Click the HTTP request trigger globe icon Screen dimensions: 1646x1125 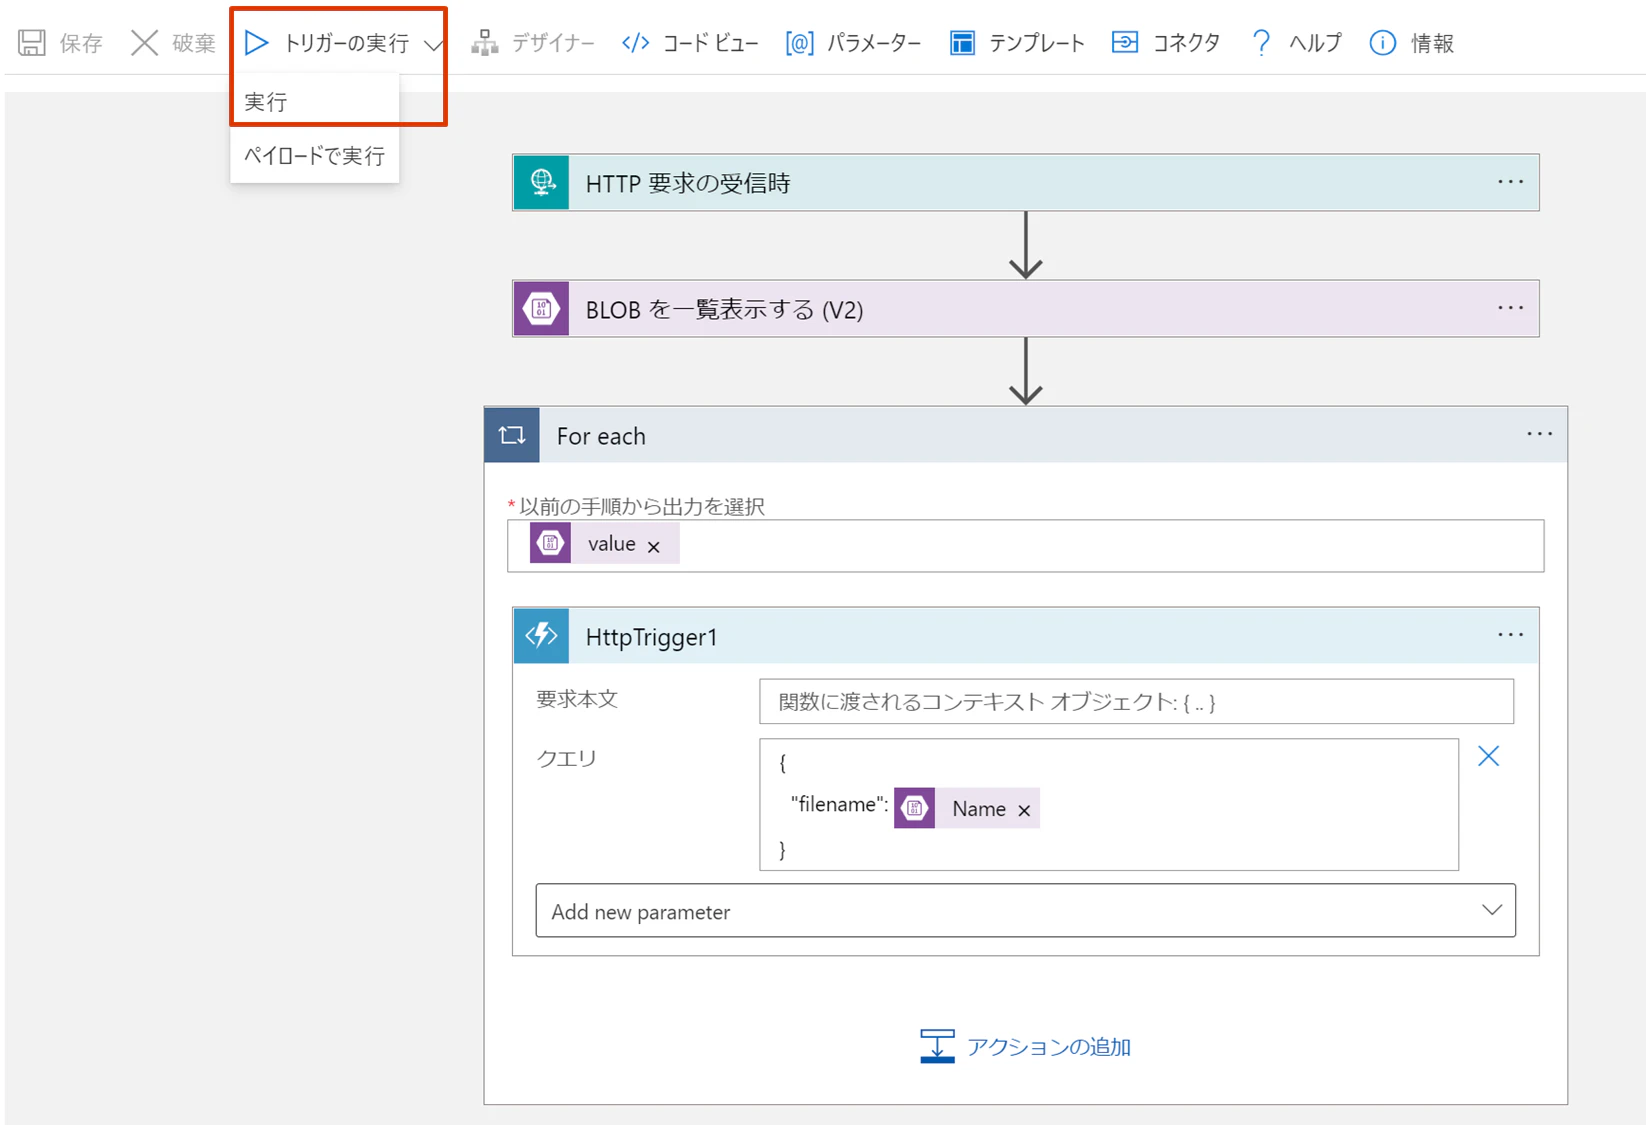tap(542, 182)
